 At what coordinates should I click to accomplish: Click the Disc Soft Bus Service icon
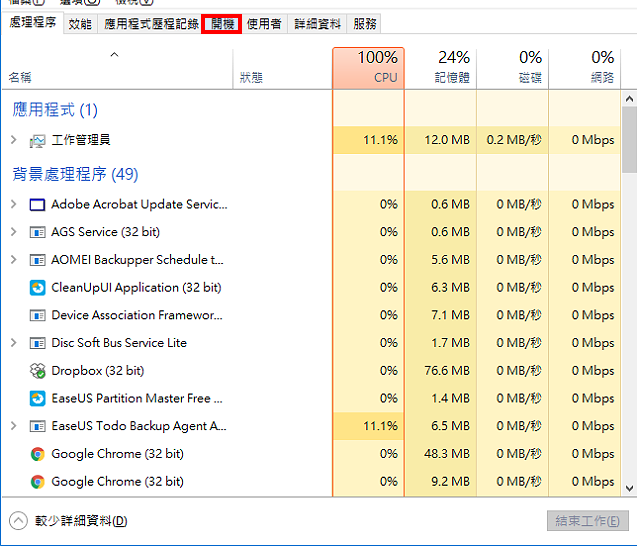pos(37,343)
